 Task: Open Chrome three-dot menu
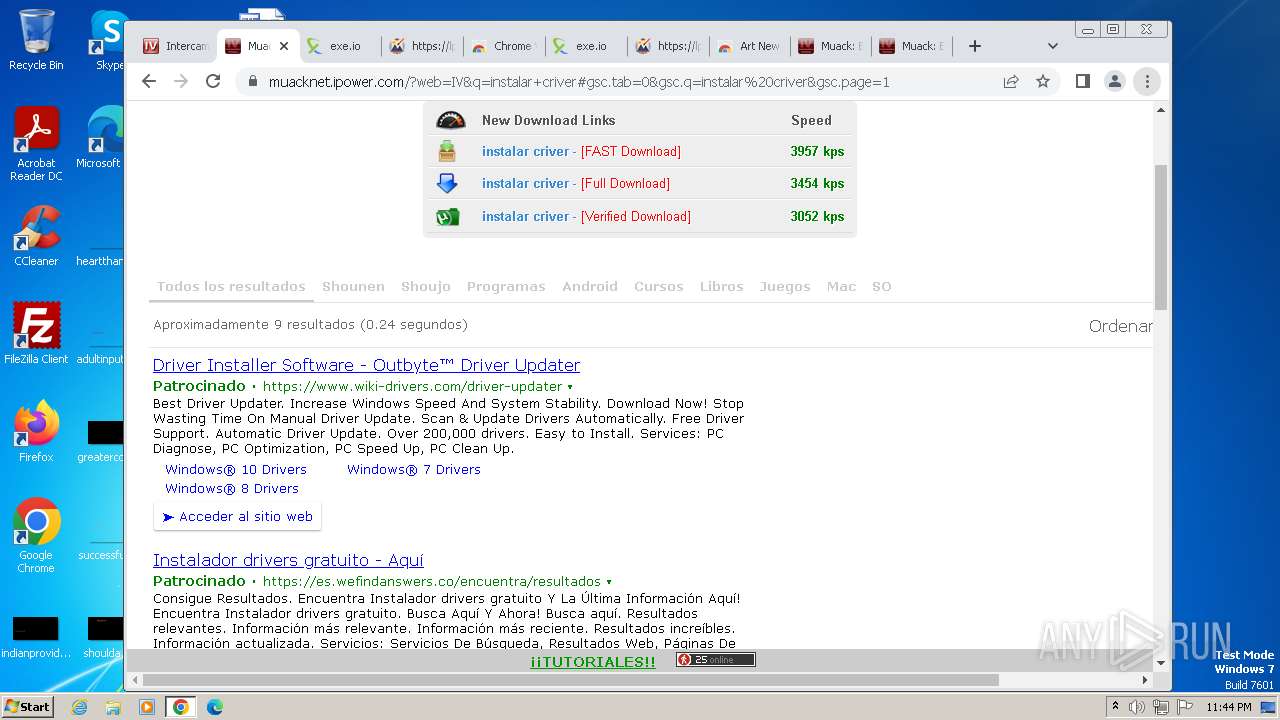[x=1147, y=81]
